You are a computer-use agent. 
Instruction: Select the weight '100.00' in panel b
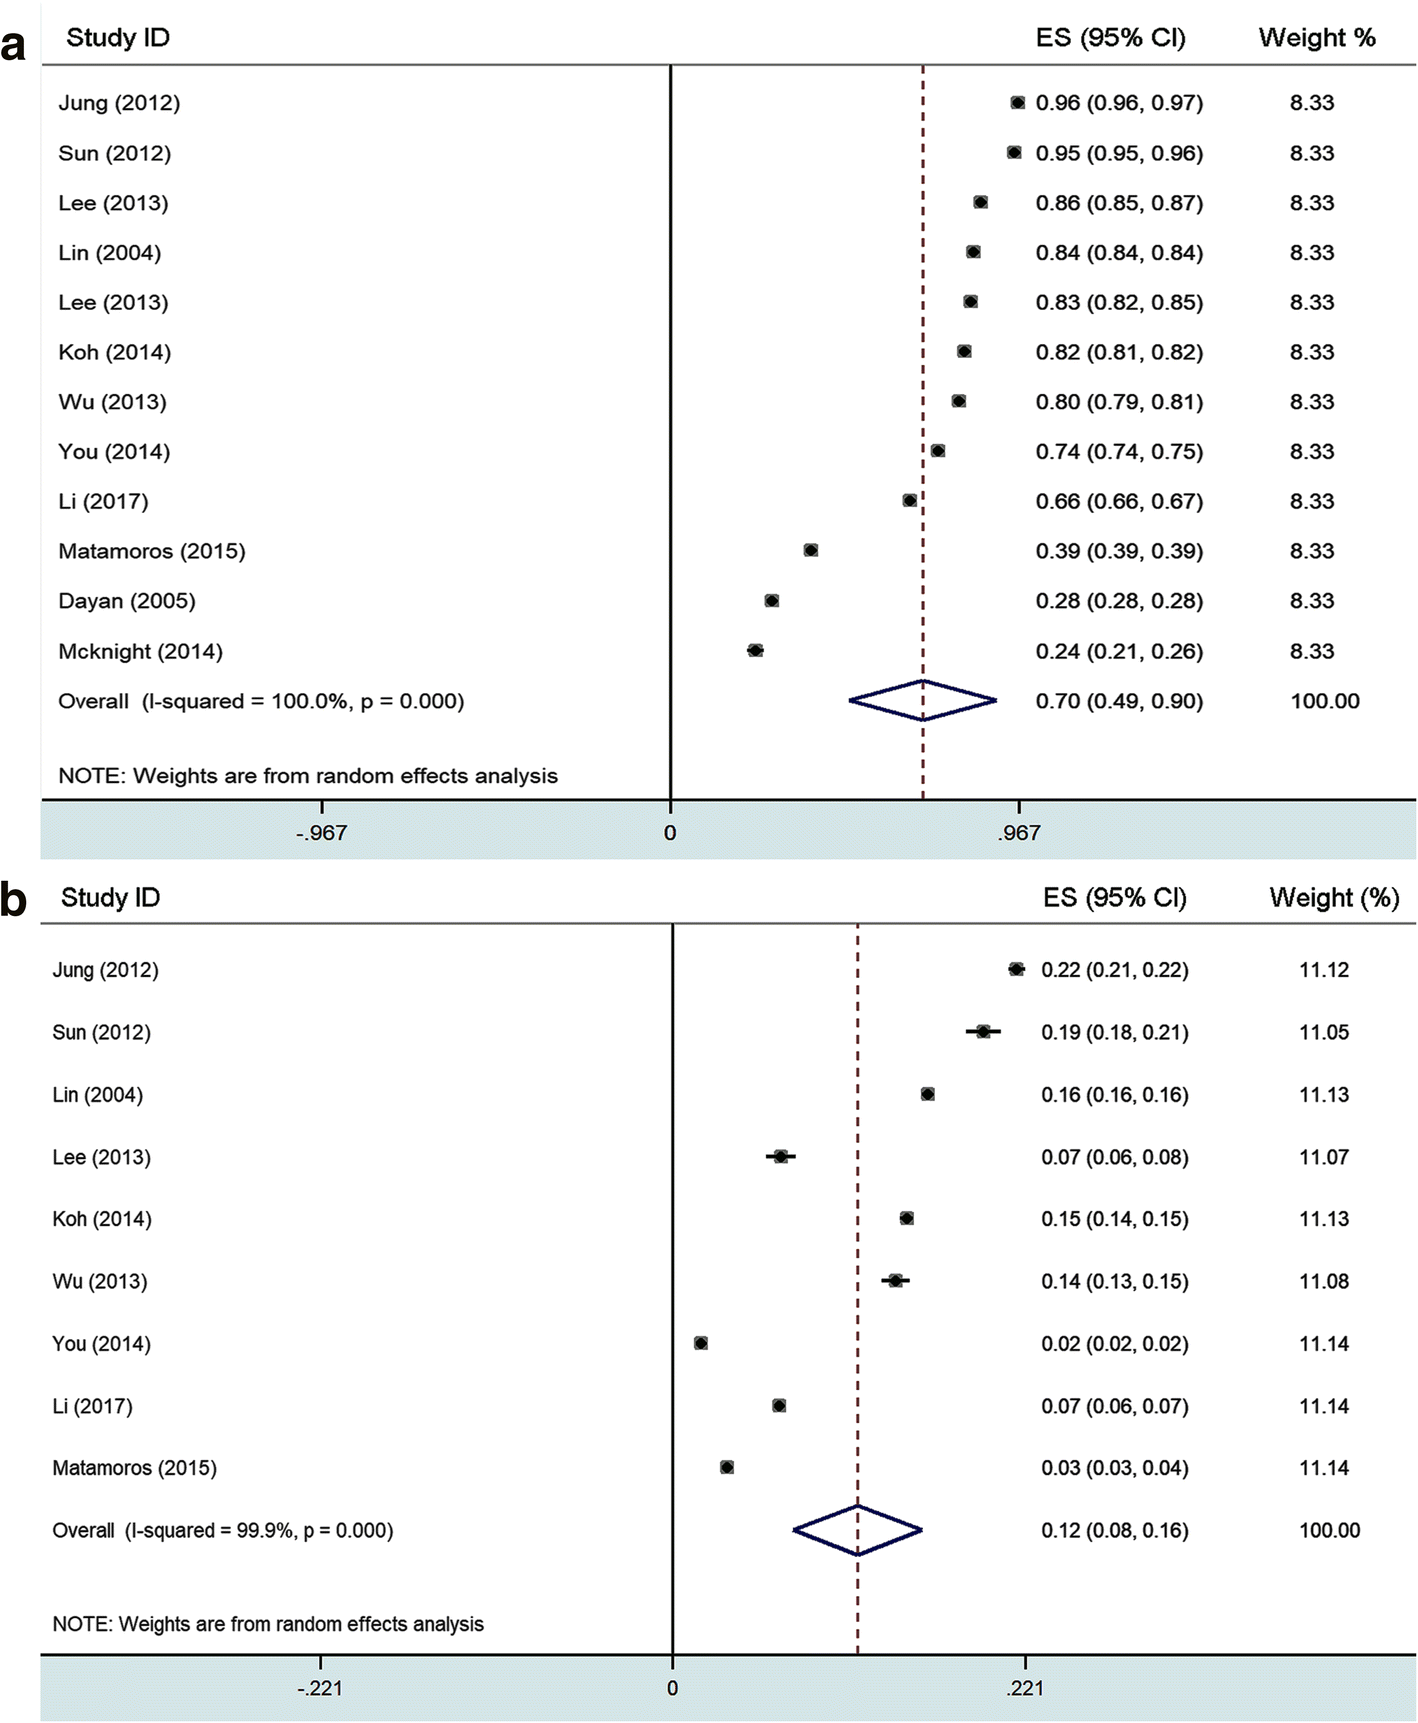click(1330, 1530)
